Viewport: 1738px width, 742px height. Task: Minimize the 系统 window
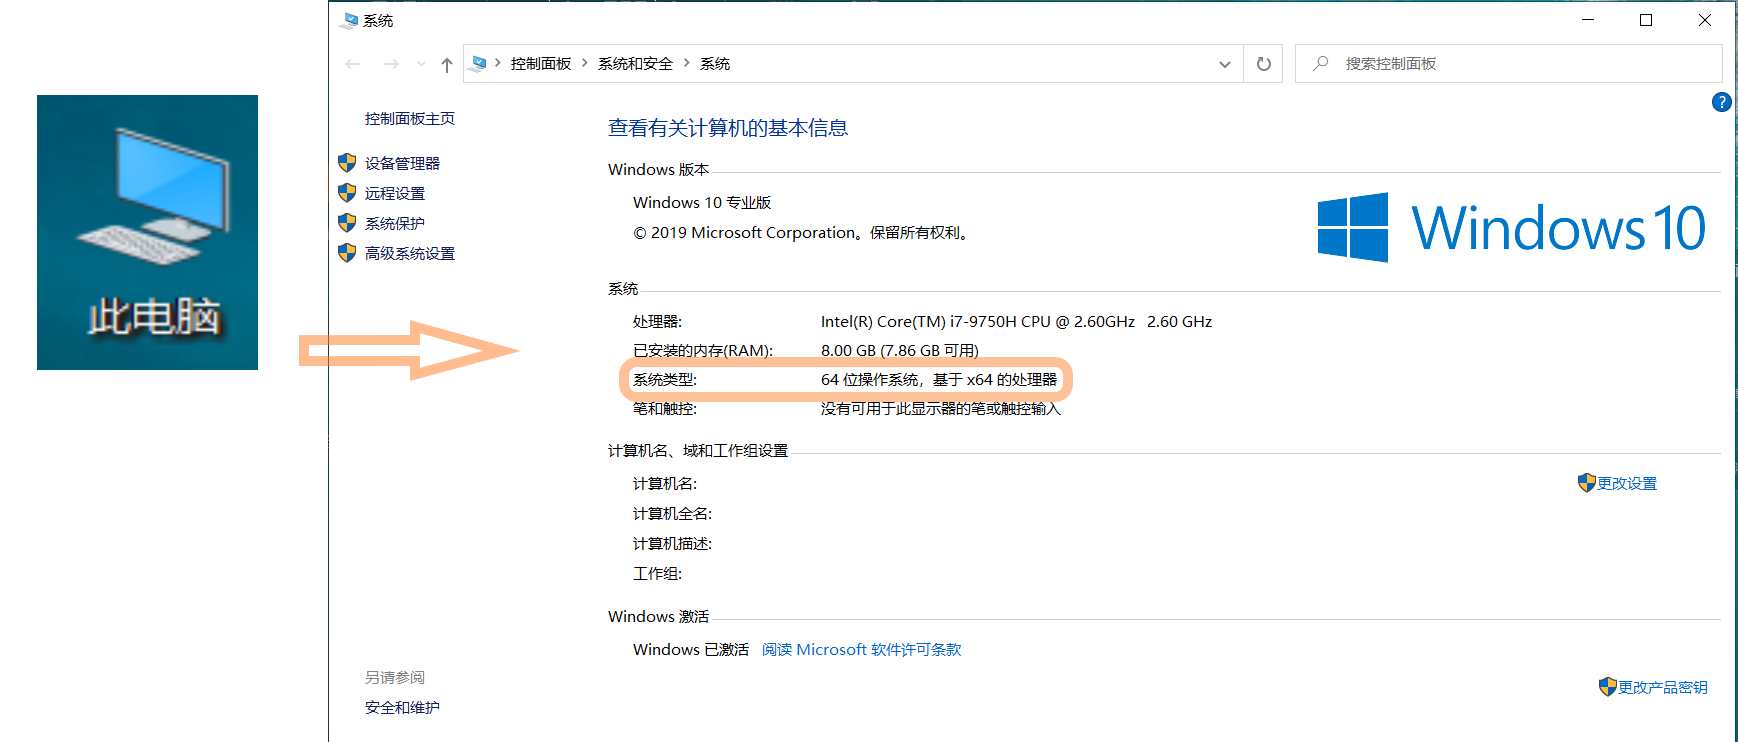[x=1588, y=20]
